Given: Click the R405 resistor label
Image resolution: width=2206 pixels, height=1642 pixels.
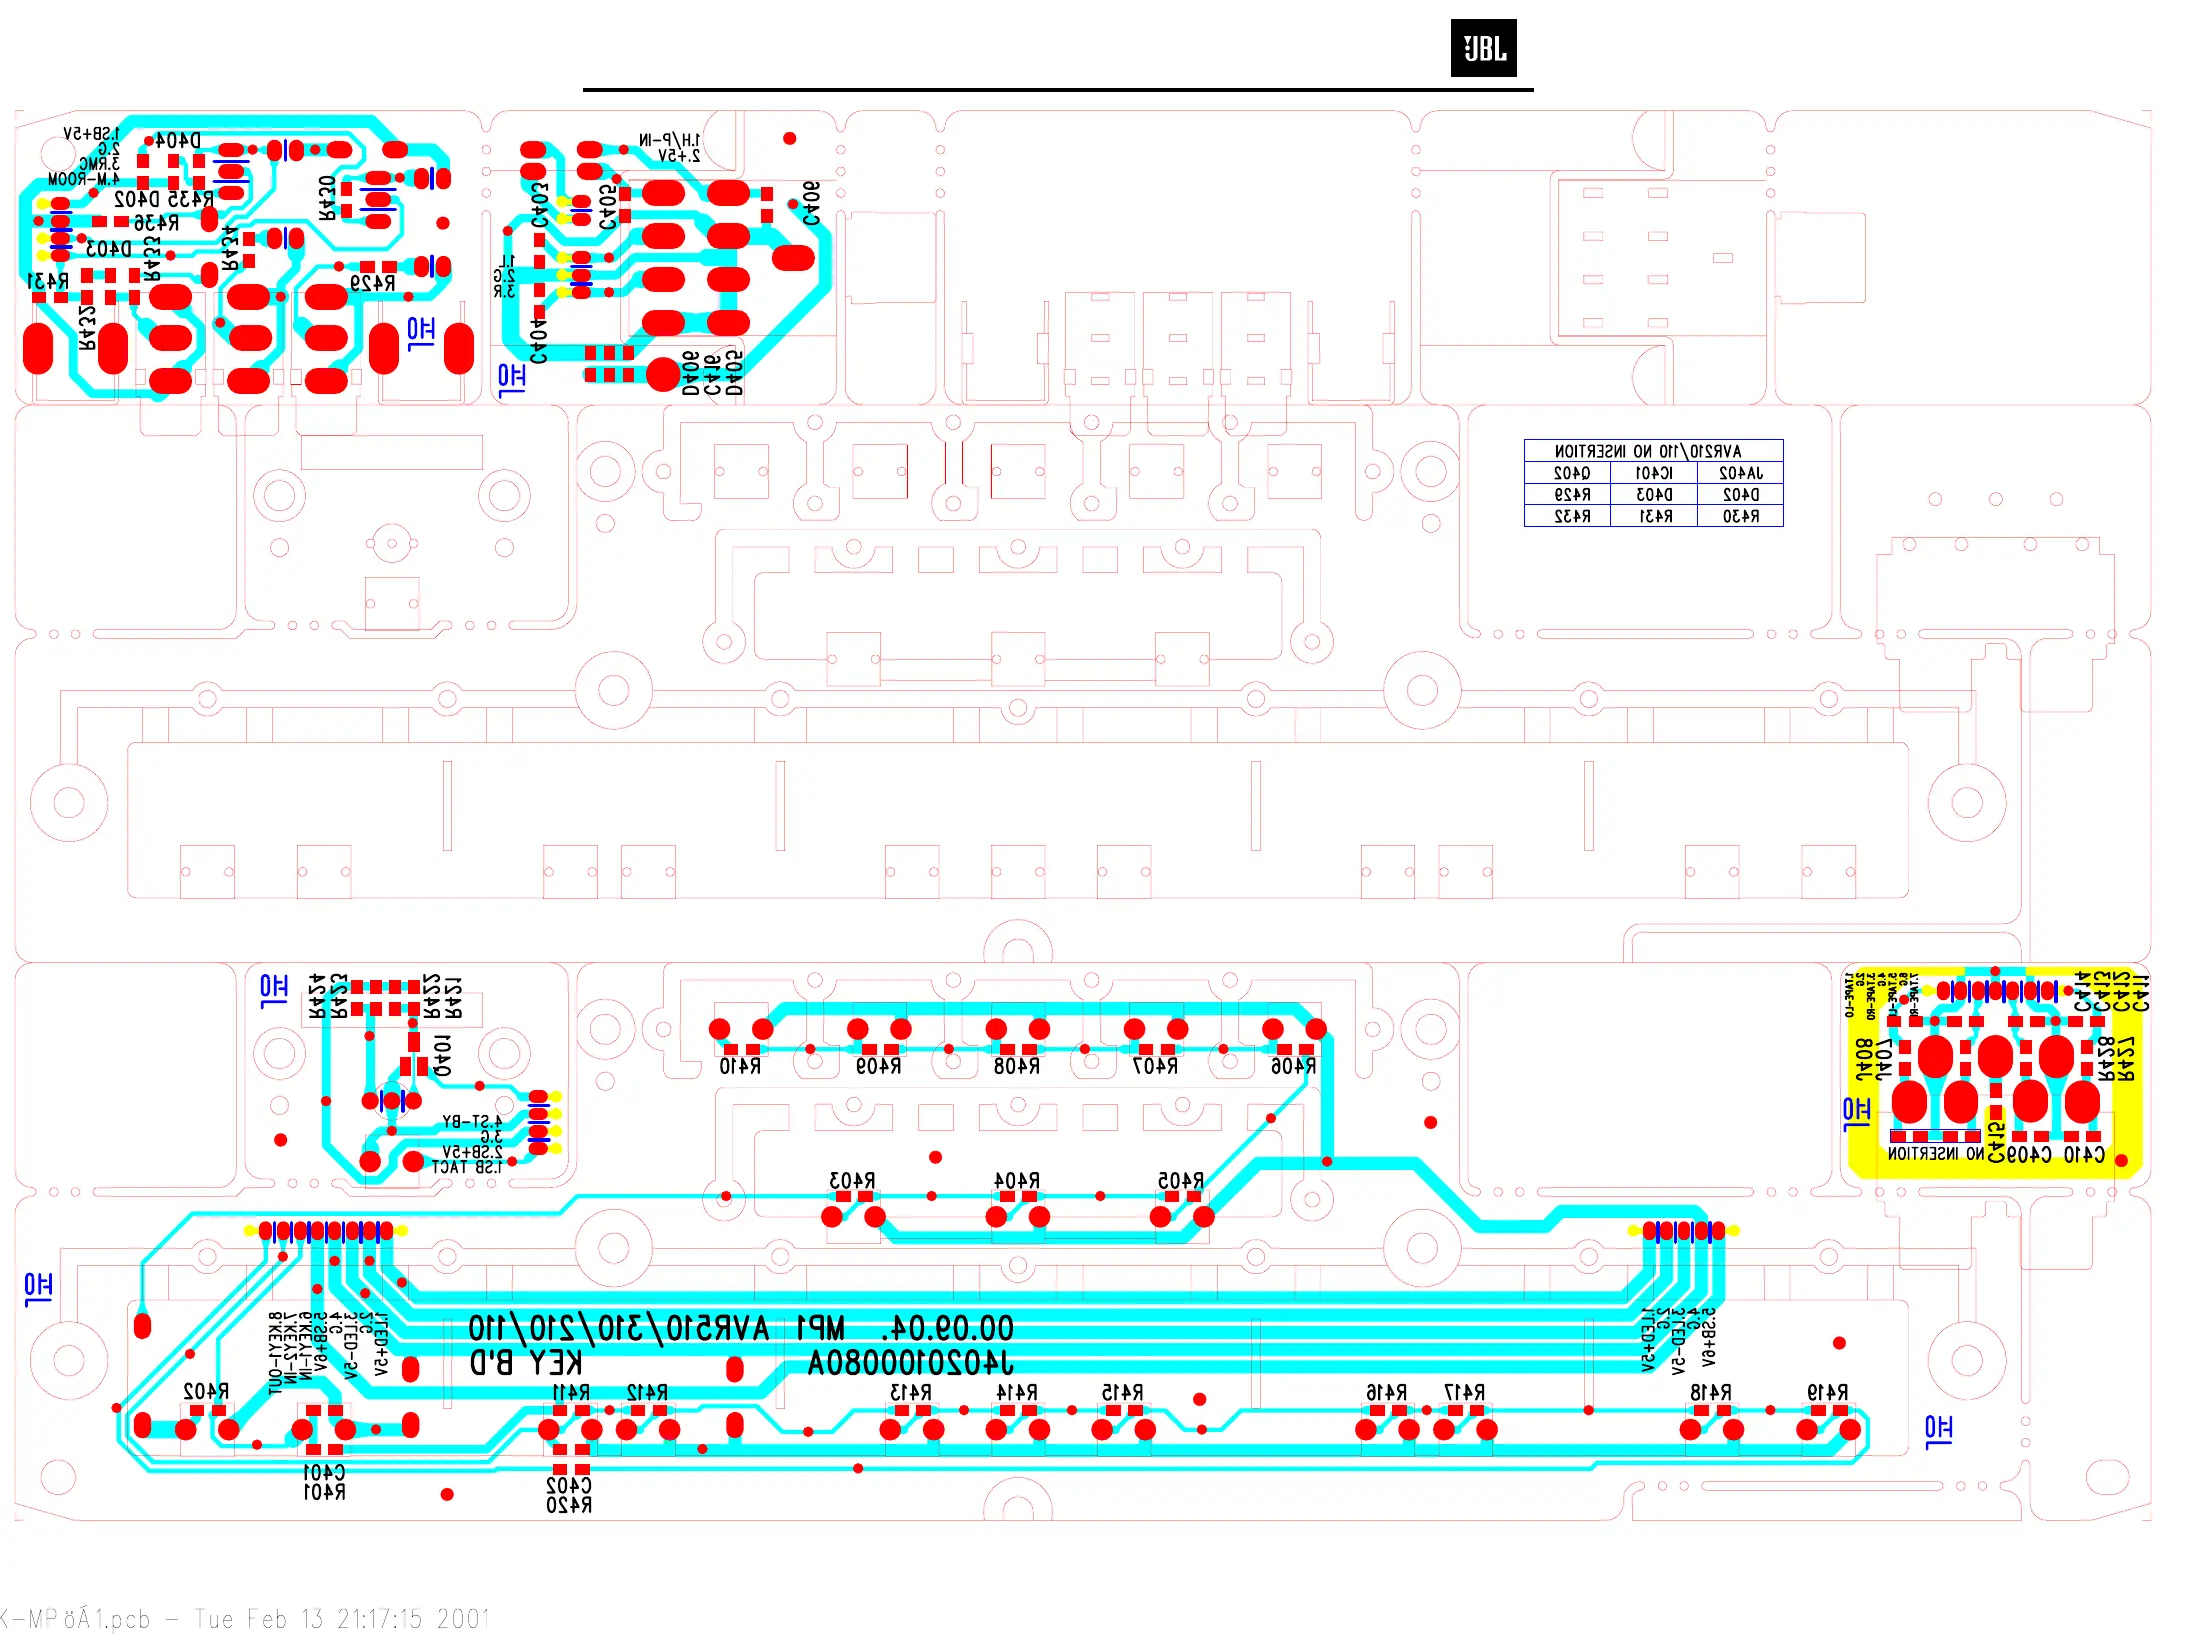Looking at the screenshot, I should click(x=1180, y=1181).
